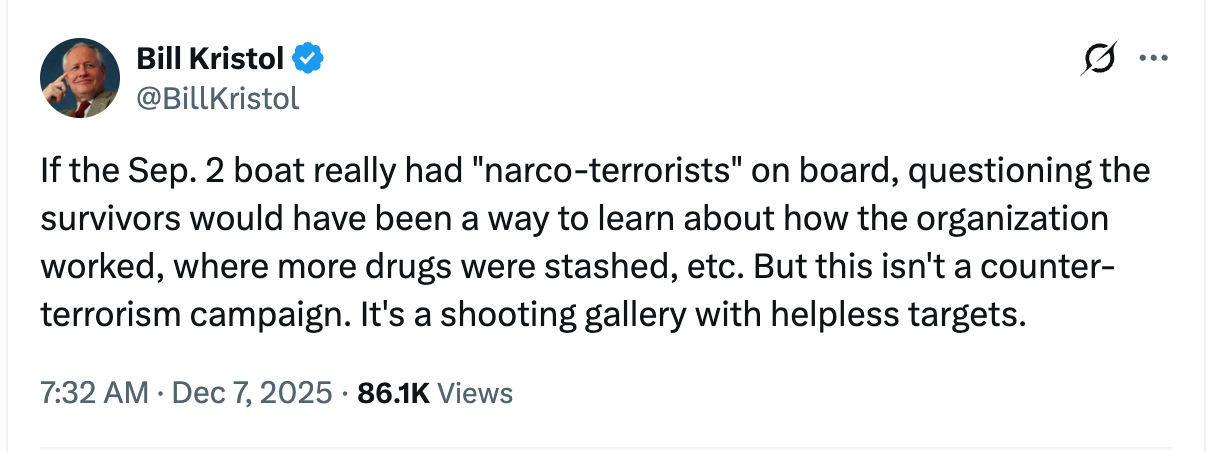Open the three-dot More options menu
Screen dimensions: 1218x452
(x=1153, y=59)
